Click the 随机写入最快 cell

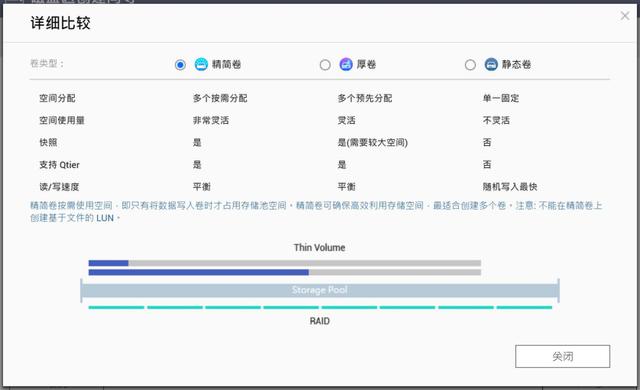[x=510, y=187]
